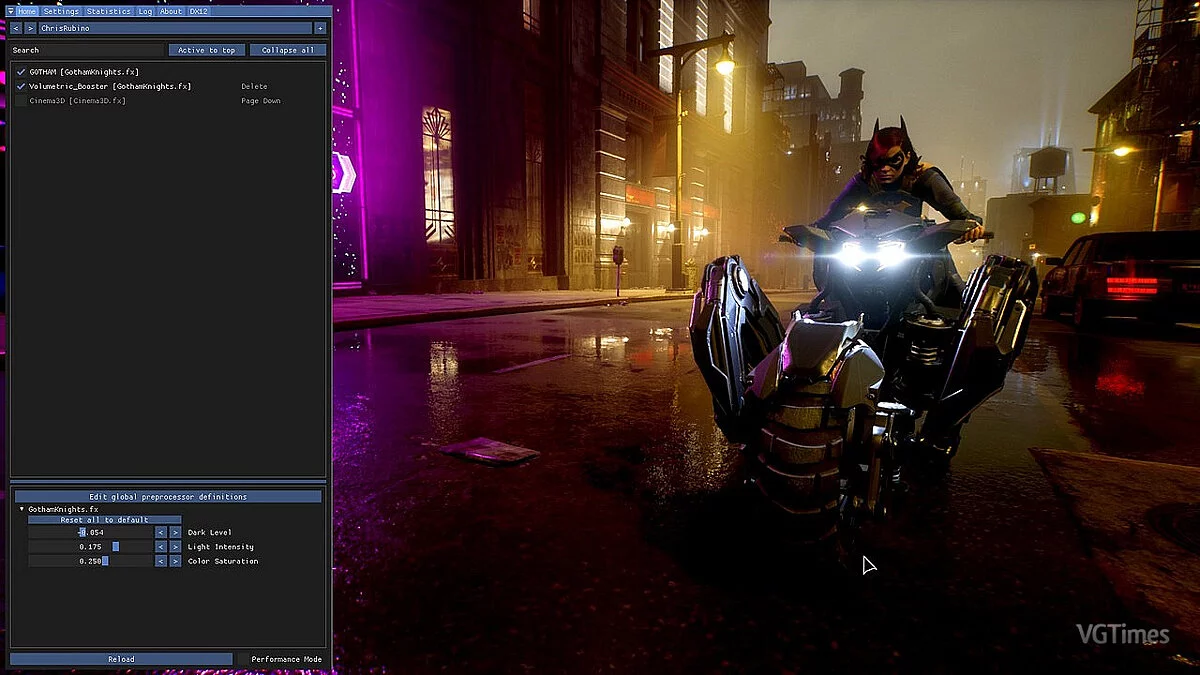Collapse all effect sections
Viewport: 1200px width, 675px height.
point(288,50)
